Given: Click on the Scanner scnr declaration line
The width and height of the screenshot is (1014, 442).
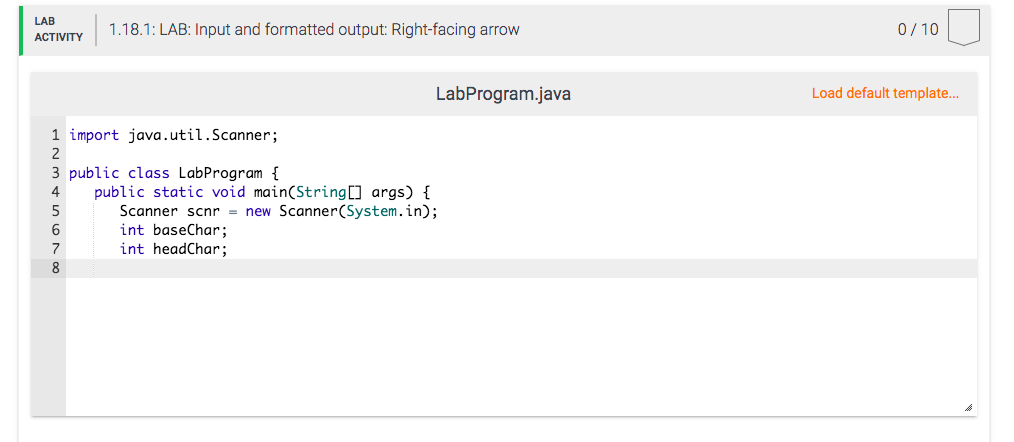Looking at the screenshot, I should pos(278,211).
